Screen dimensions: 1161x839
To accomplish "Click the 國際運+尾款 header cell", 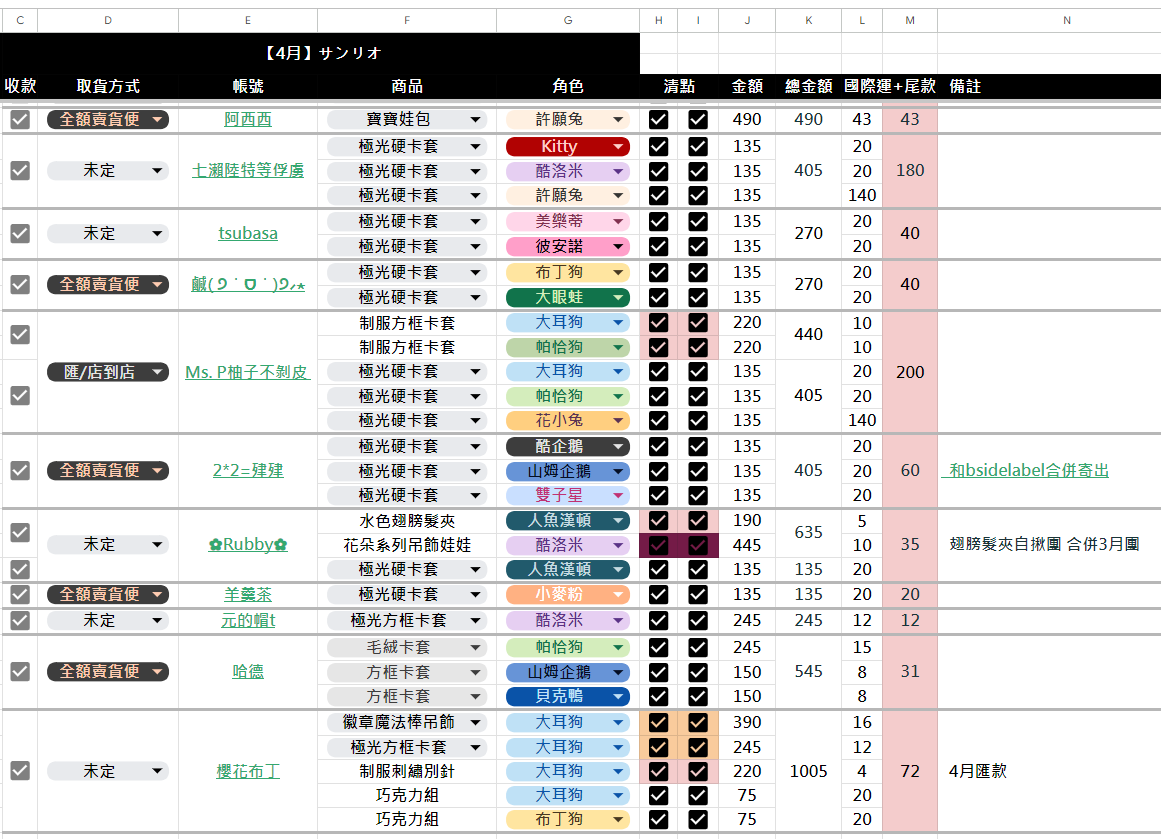I will pos(889,86).
